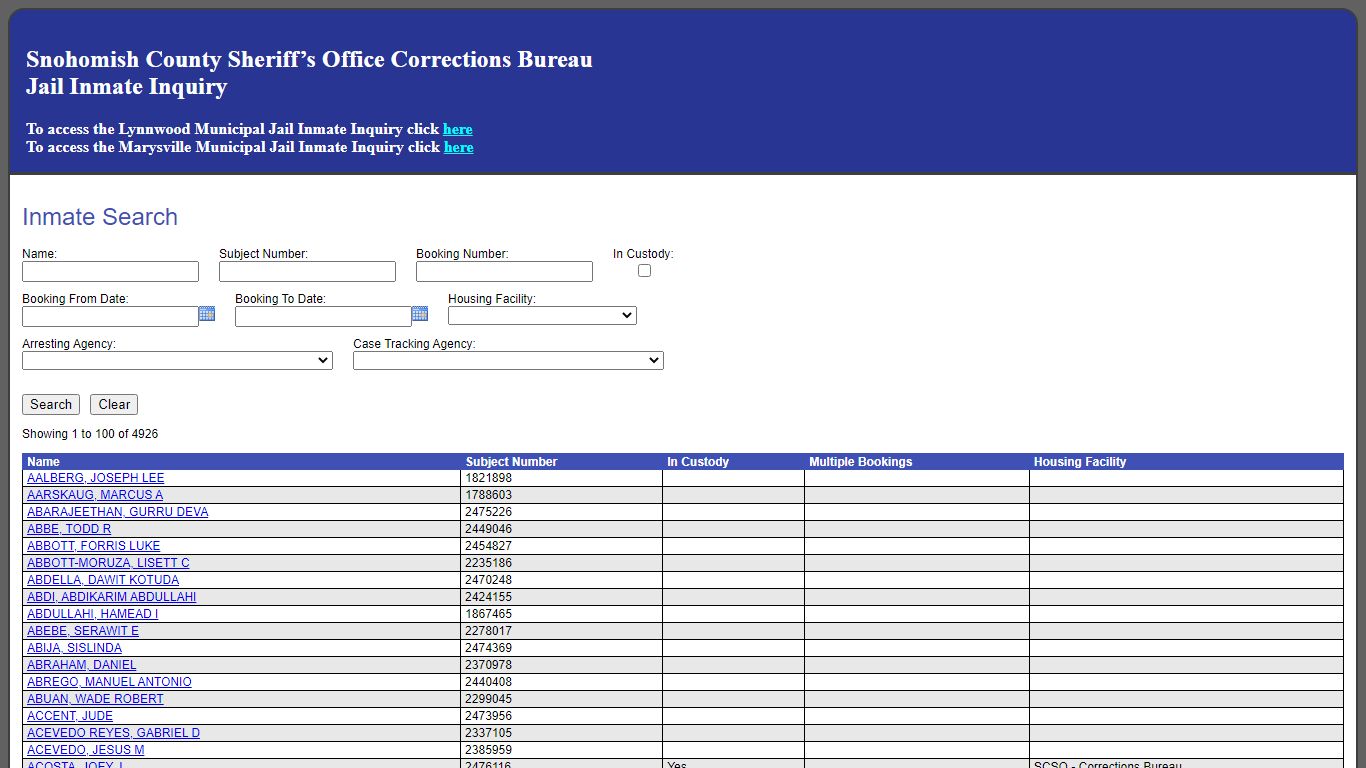The image size is (1366, 768).
Task: Open inmate ABBE, TODD R
Action: click(69, 529)
